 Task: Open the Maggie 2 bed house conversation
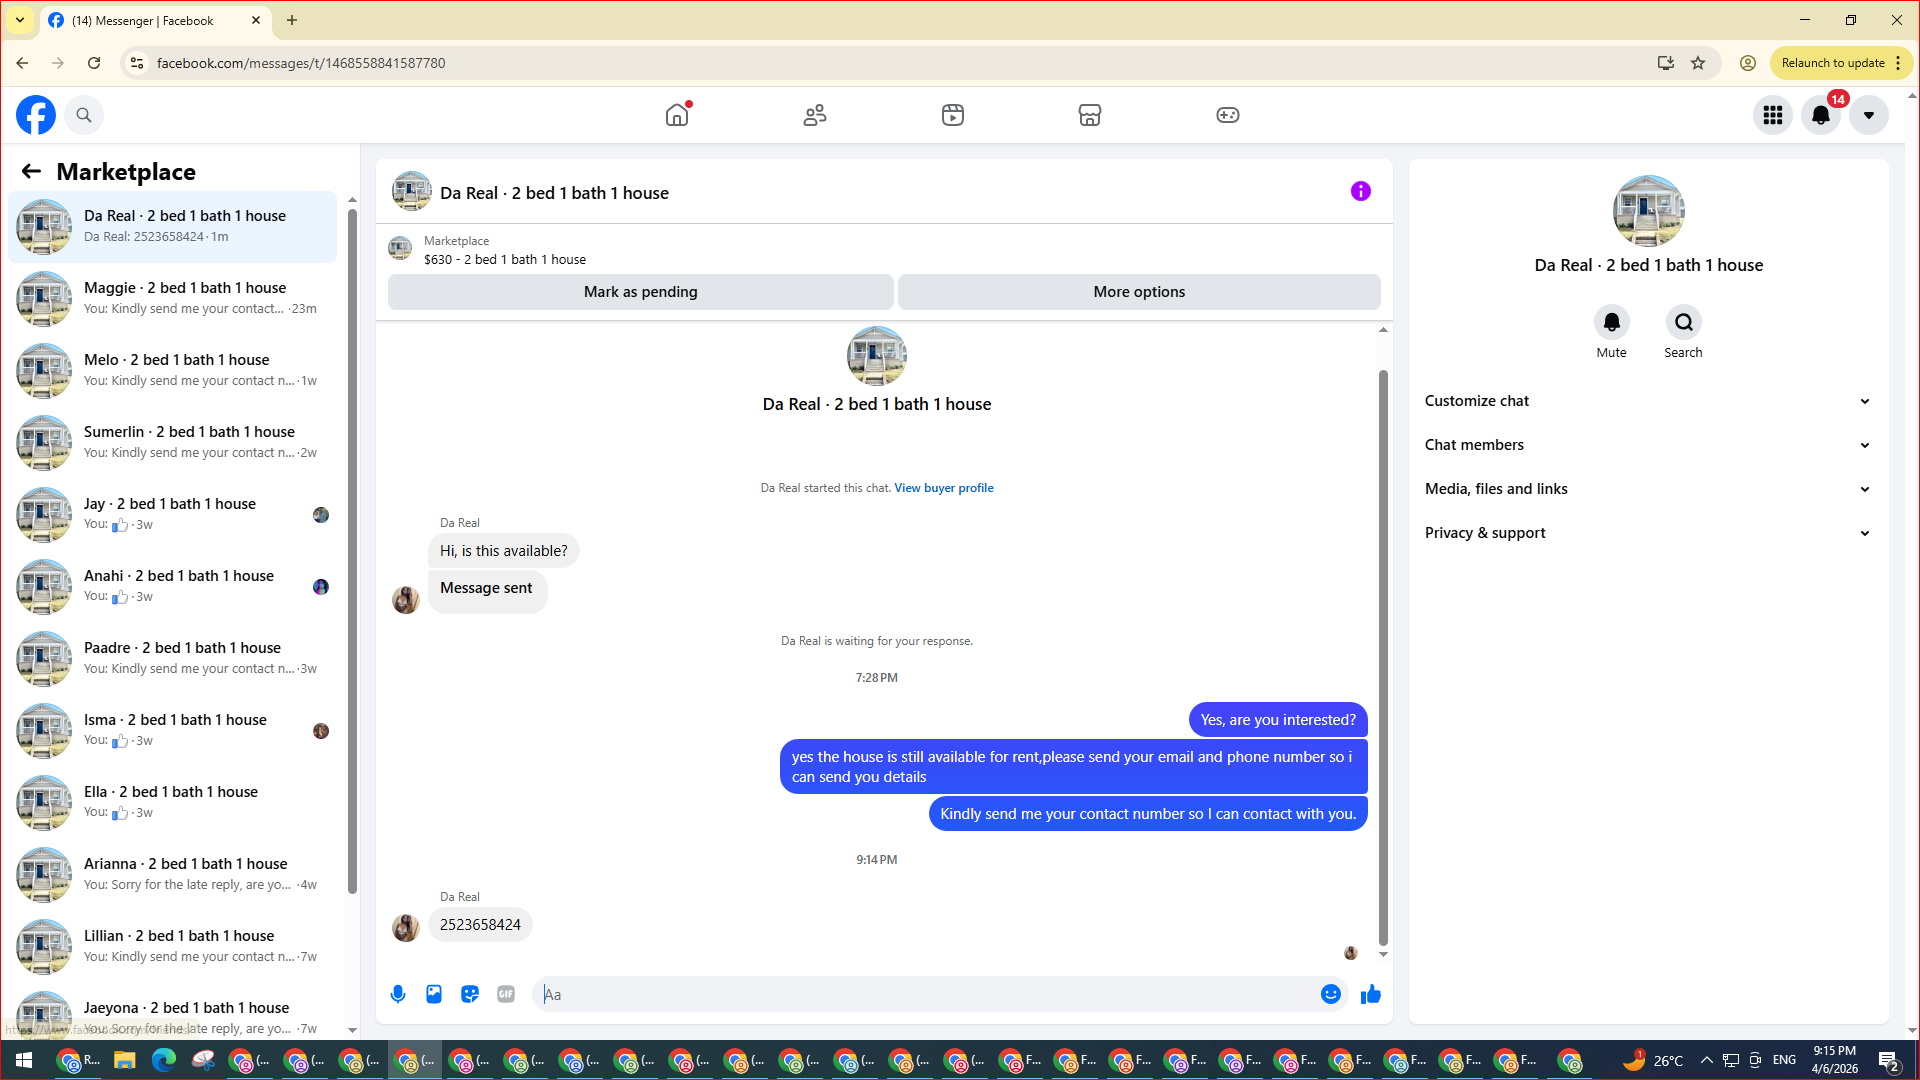(173, 299)
